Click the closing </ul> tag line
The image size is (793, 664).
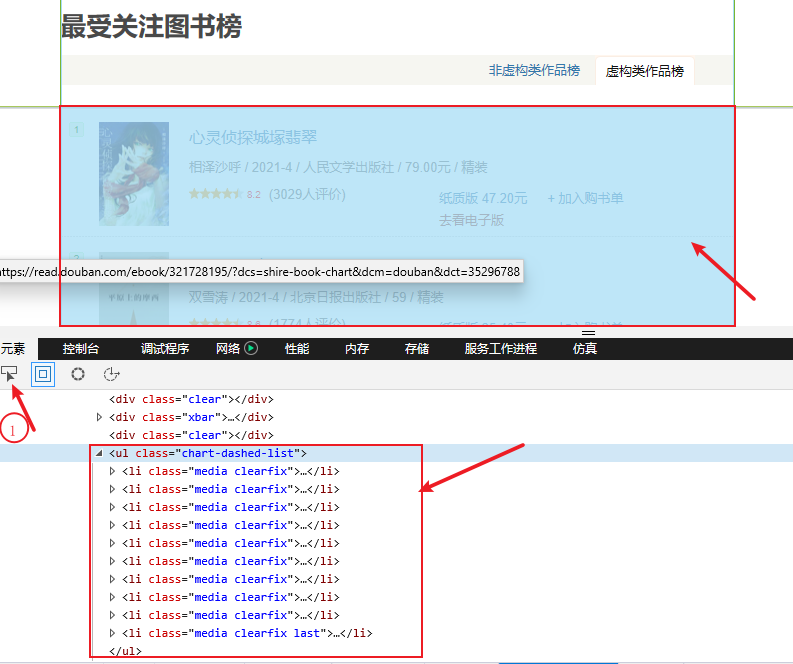tap(125, 651)
